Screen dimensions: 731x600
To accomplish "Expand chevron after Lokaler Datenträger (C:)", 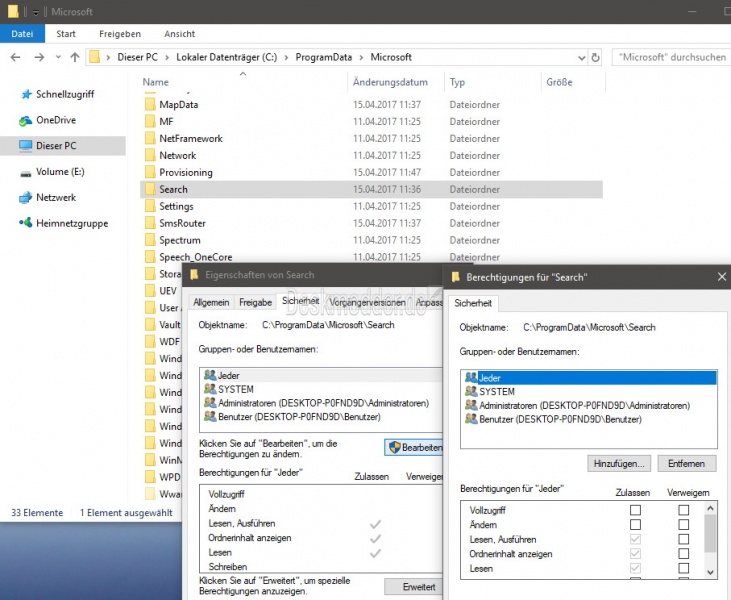I will (286, 57).
